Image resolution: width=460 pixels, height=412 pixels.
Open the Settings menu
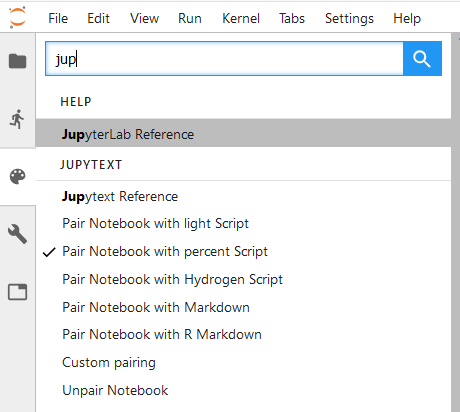[349, 18]
